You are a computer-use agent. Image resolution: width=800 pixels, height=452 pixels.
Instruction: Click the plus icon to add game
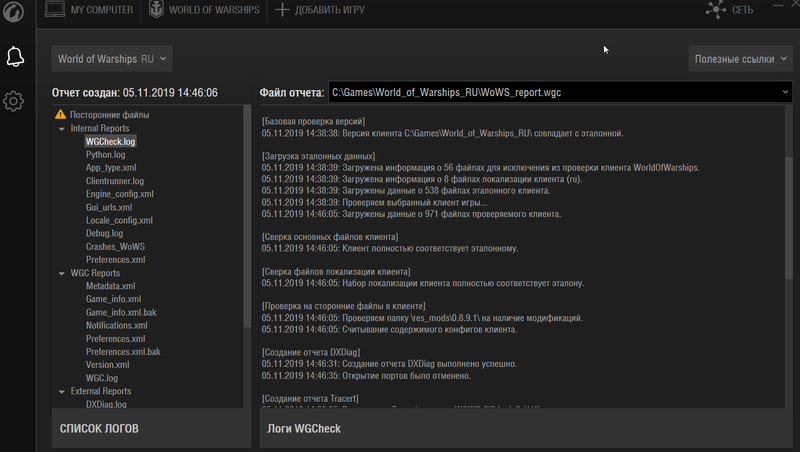282,9
